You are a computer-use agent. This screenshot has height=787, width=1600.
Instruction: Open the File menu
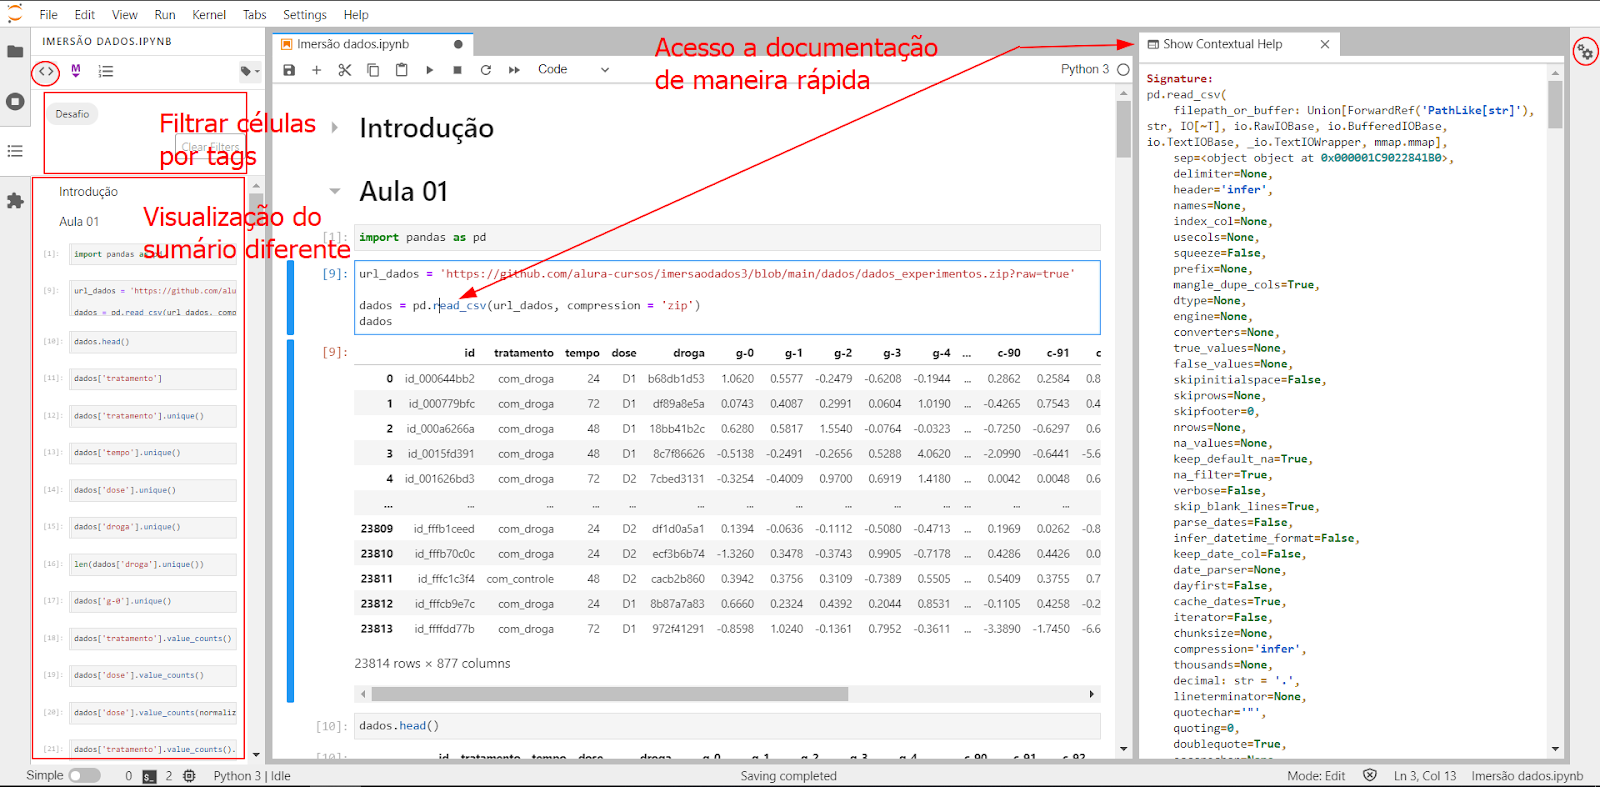(48, 15)
